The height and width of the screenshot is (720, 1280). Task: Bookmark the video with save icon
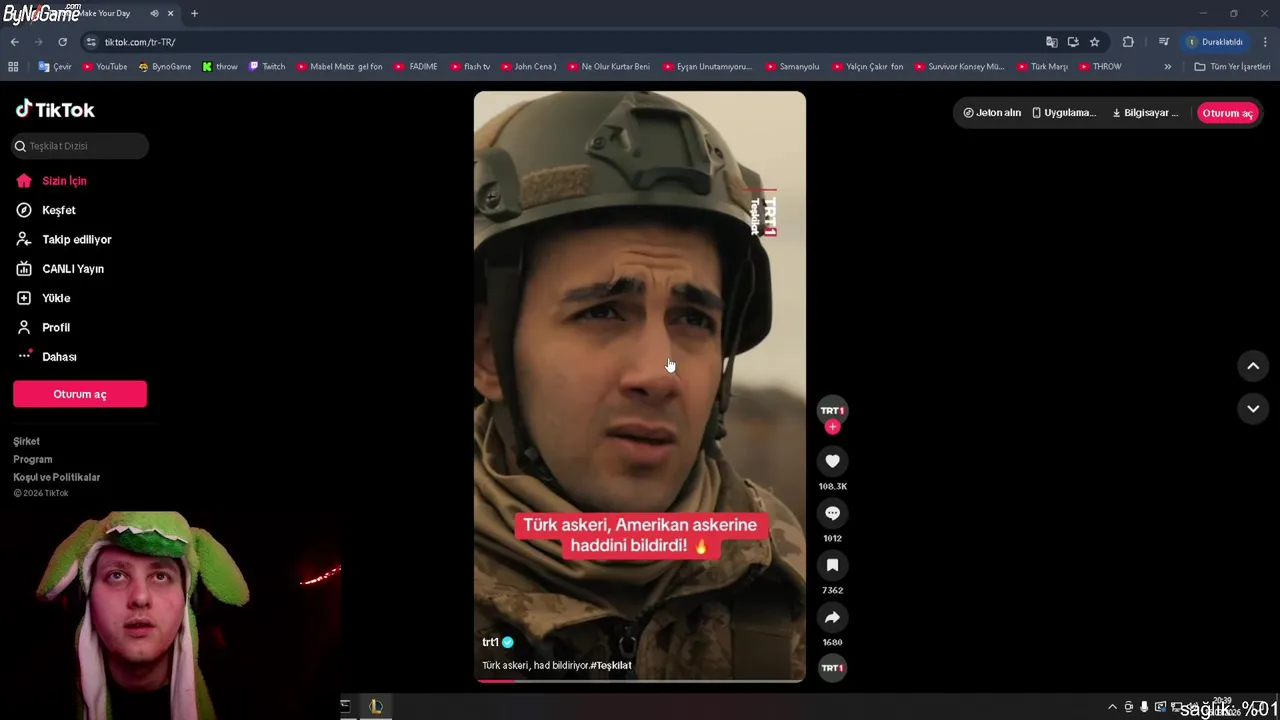click(x=832, y=565)
